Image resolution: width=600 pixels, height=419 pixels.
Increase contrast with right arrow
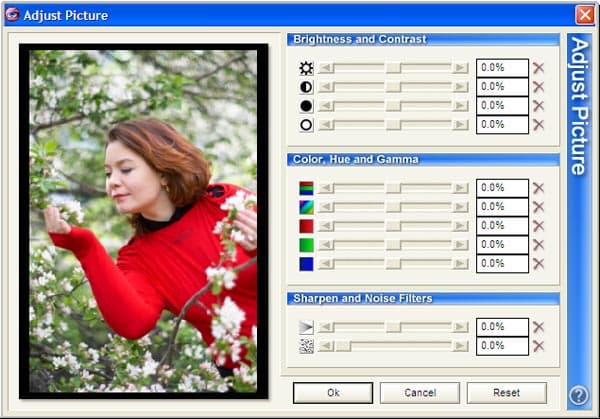(460, 87)
